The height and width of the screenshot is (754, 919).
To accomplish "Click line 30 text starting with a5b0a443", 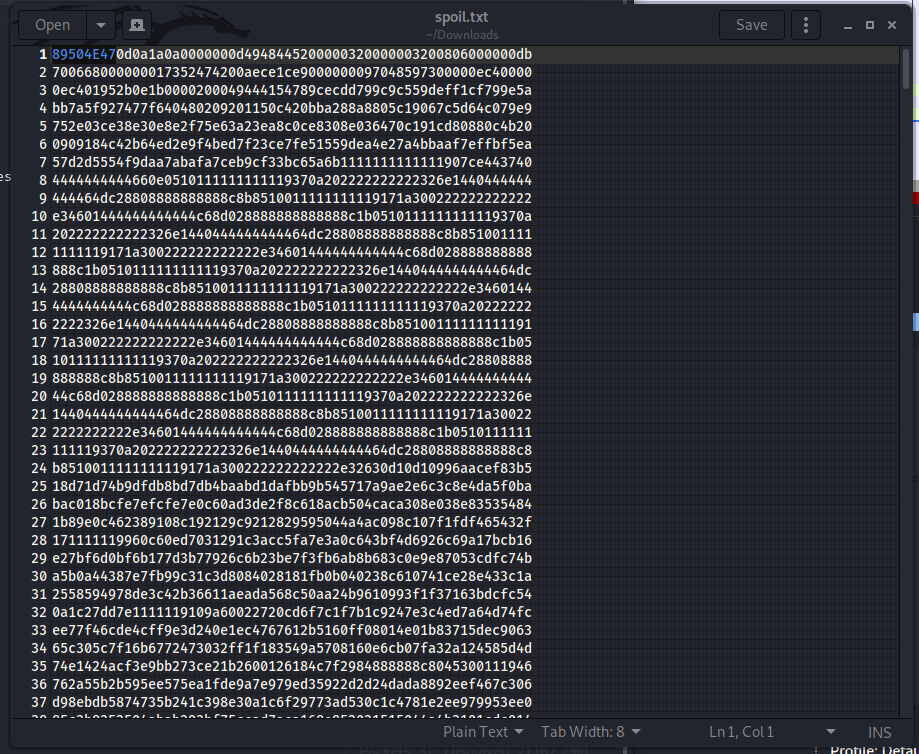I will pyautogui.click(x=292, y=576).
